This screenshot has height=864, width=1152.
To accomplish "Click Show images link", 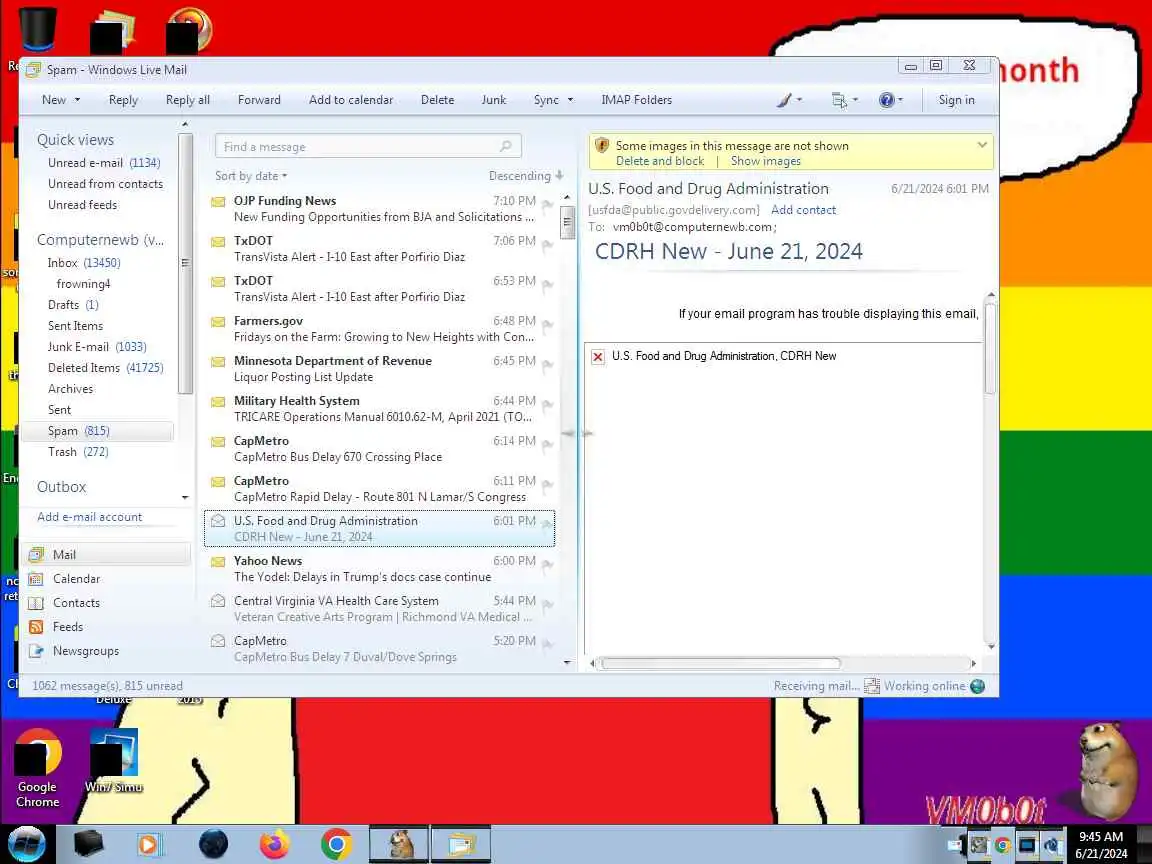I will click(766, 161).
